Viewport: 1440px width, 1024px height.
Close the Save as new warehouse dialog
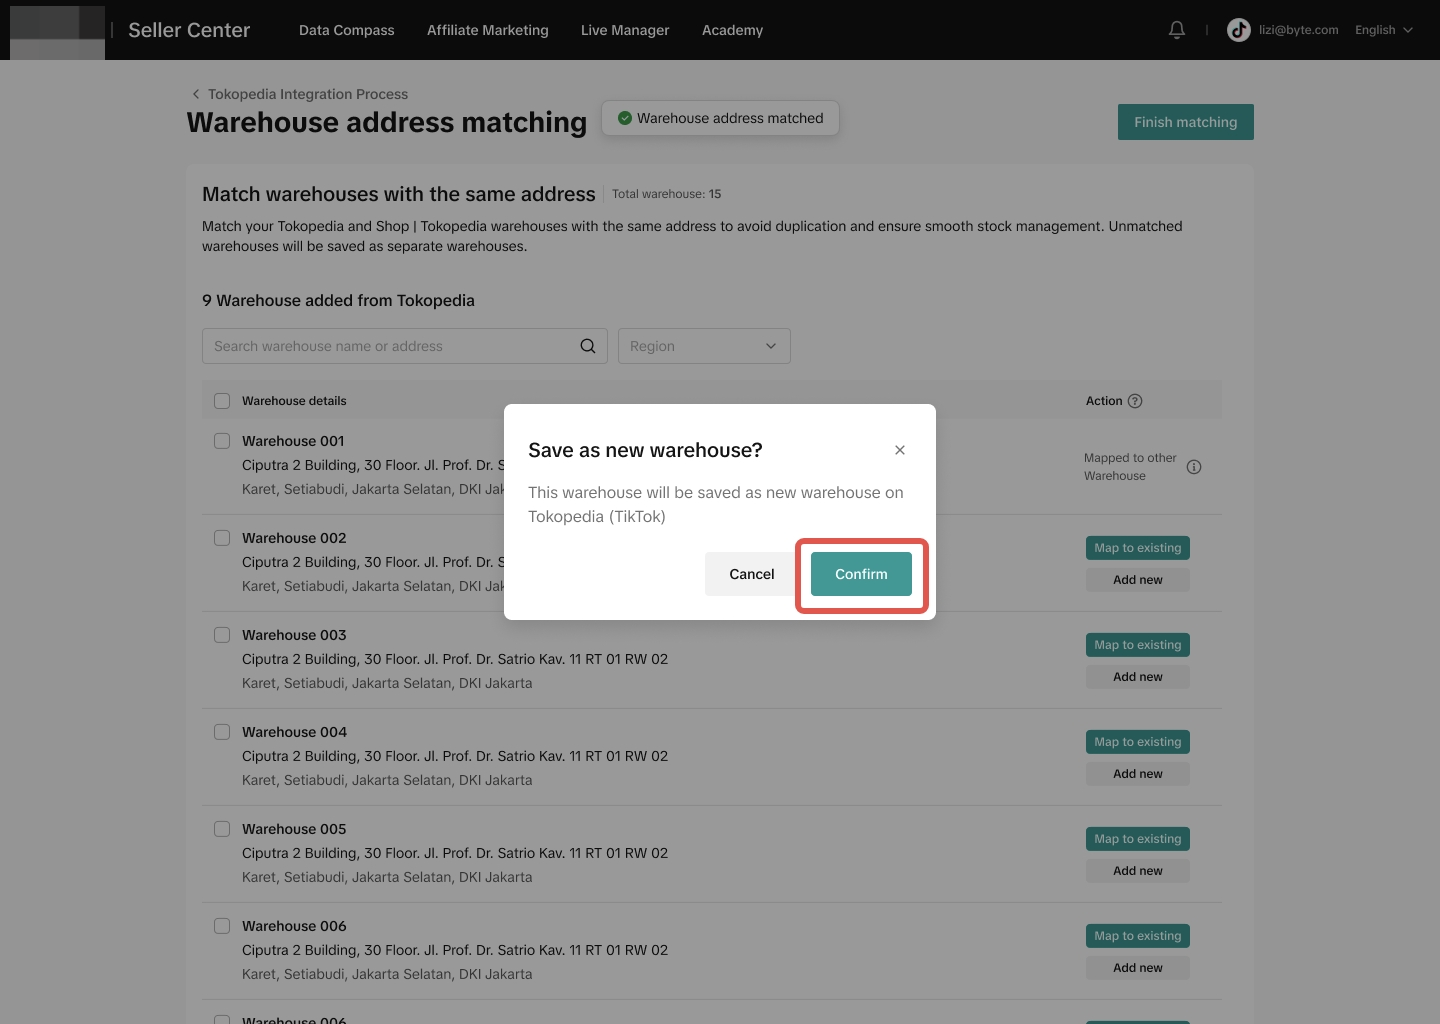pos(900,450)
